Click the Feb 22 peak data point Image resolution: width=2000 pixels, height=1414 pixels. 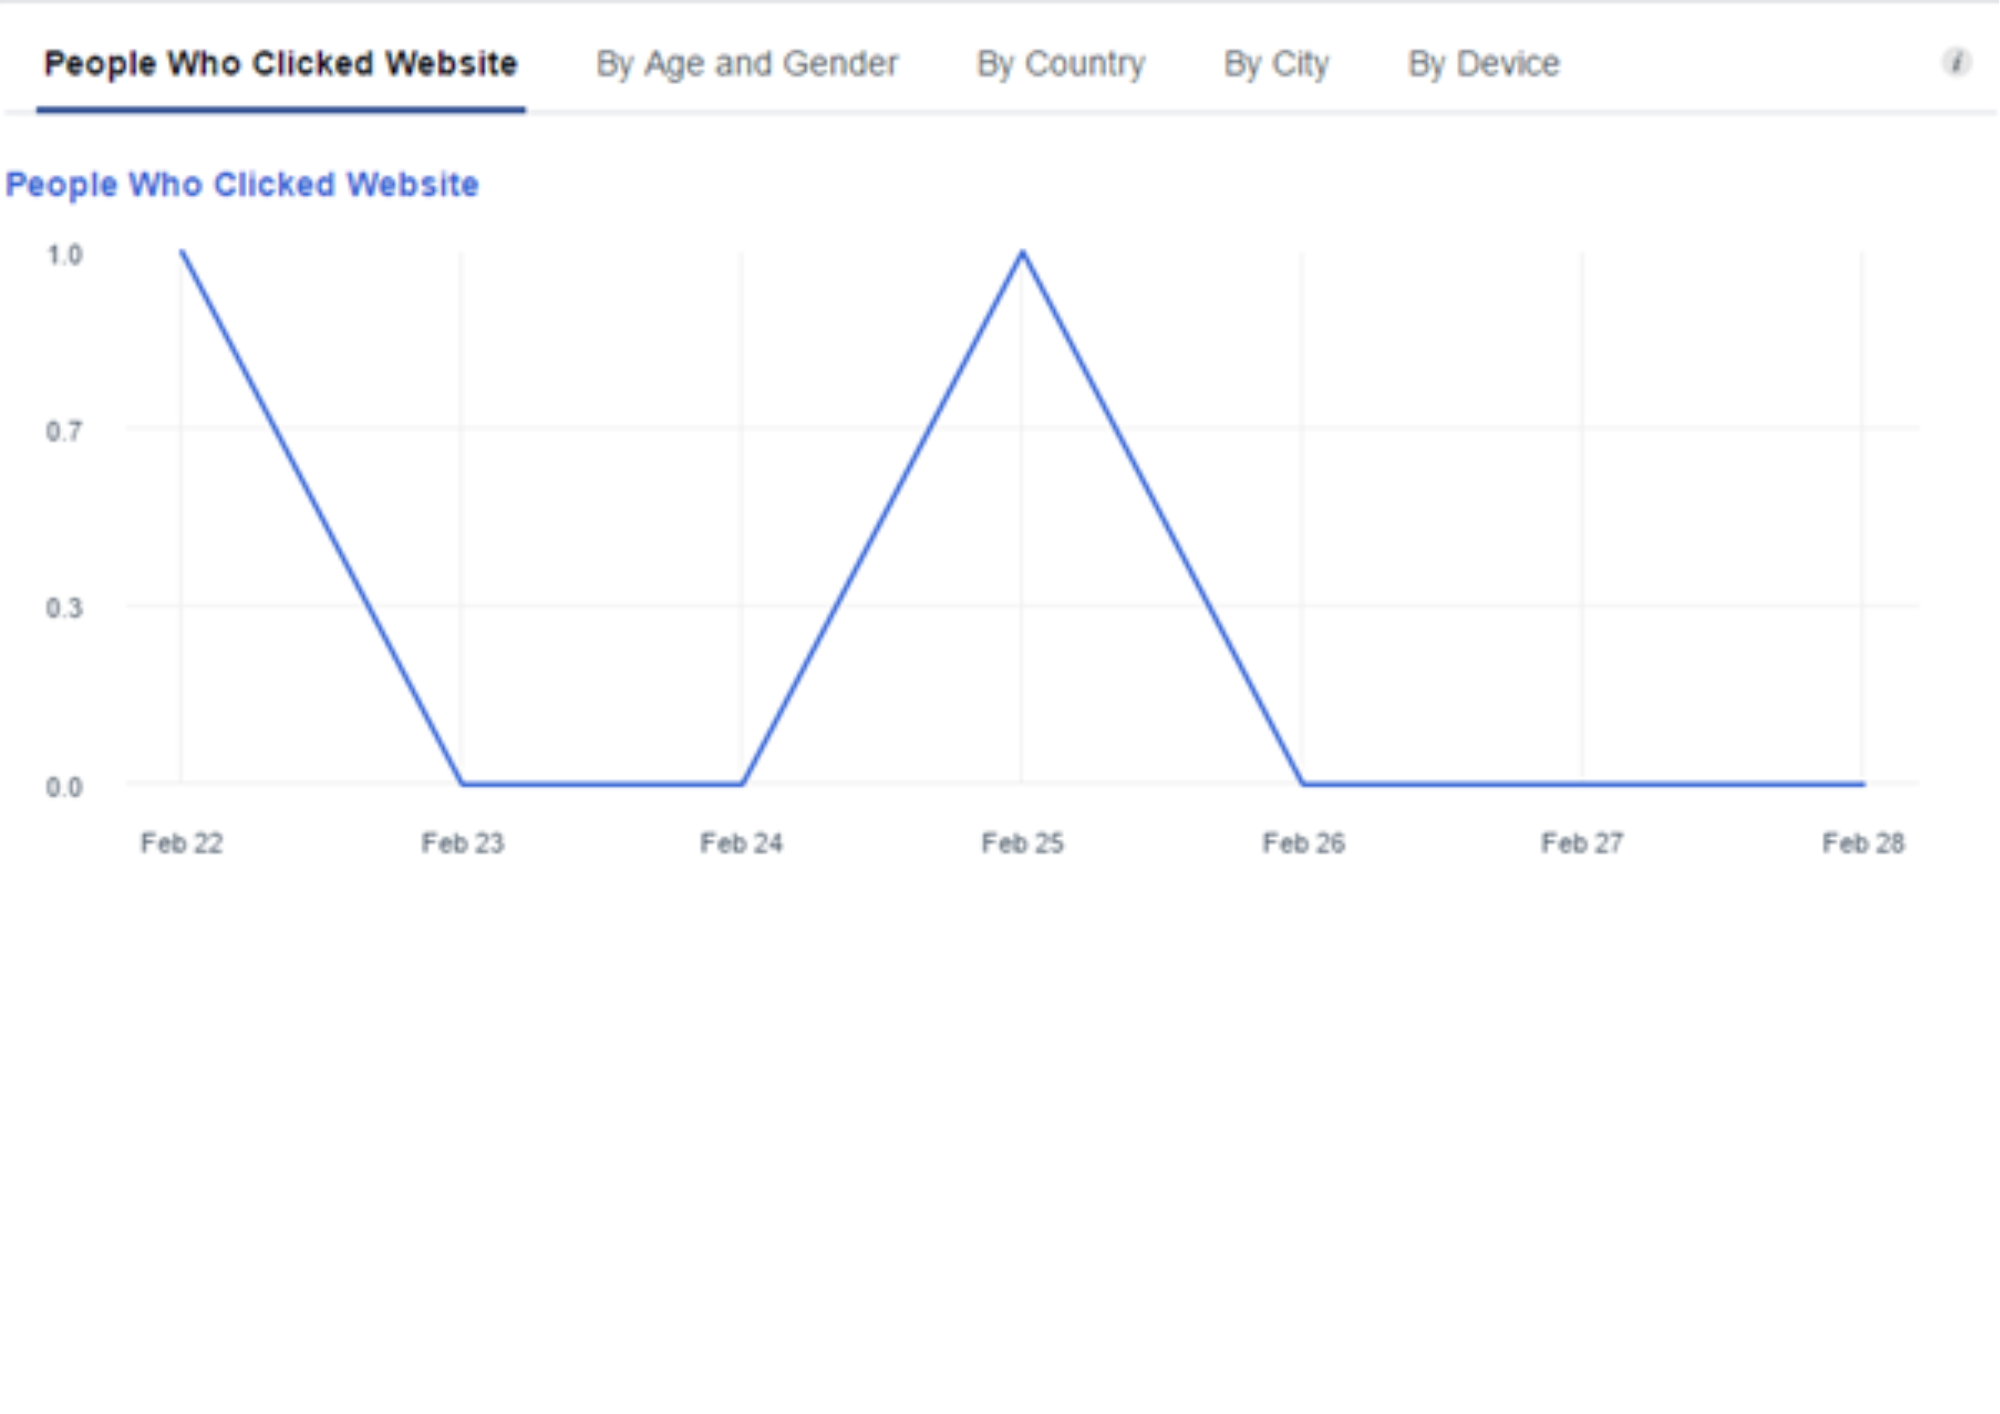pyautogui.click(x=182, y=252)
